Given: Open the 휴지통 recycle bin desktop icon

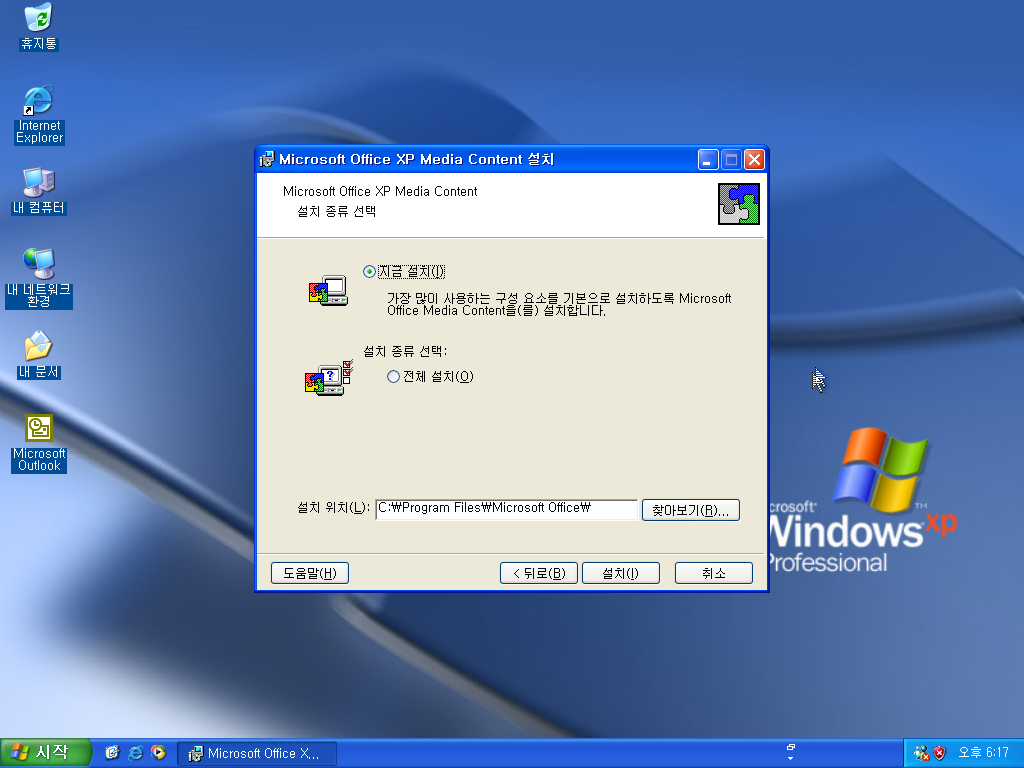Looking at the screenshot, I should [39, 26].
